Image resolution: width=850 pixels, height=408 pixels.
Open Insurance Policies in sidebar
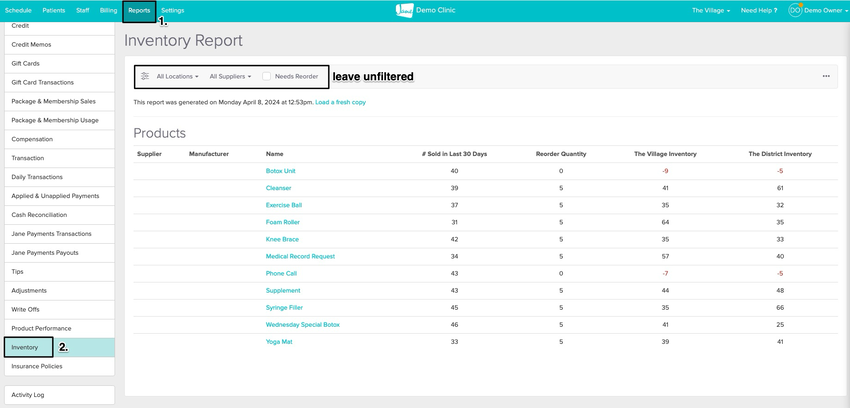pos(37,366)
